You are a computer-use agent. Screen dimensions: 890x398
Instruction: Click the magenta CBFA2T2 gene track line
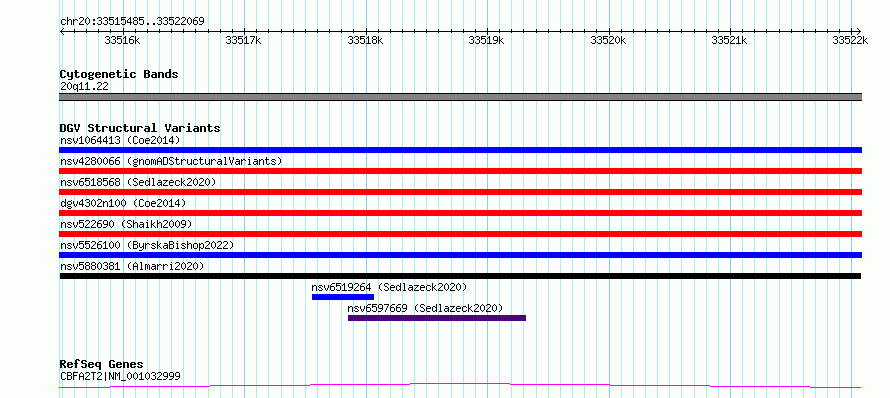coord(460,386)
